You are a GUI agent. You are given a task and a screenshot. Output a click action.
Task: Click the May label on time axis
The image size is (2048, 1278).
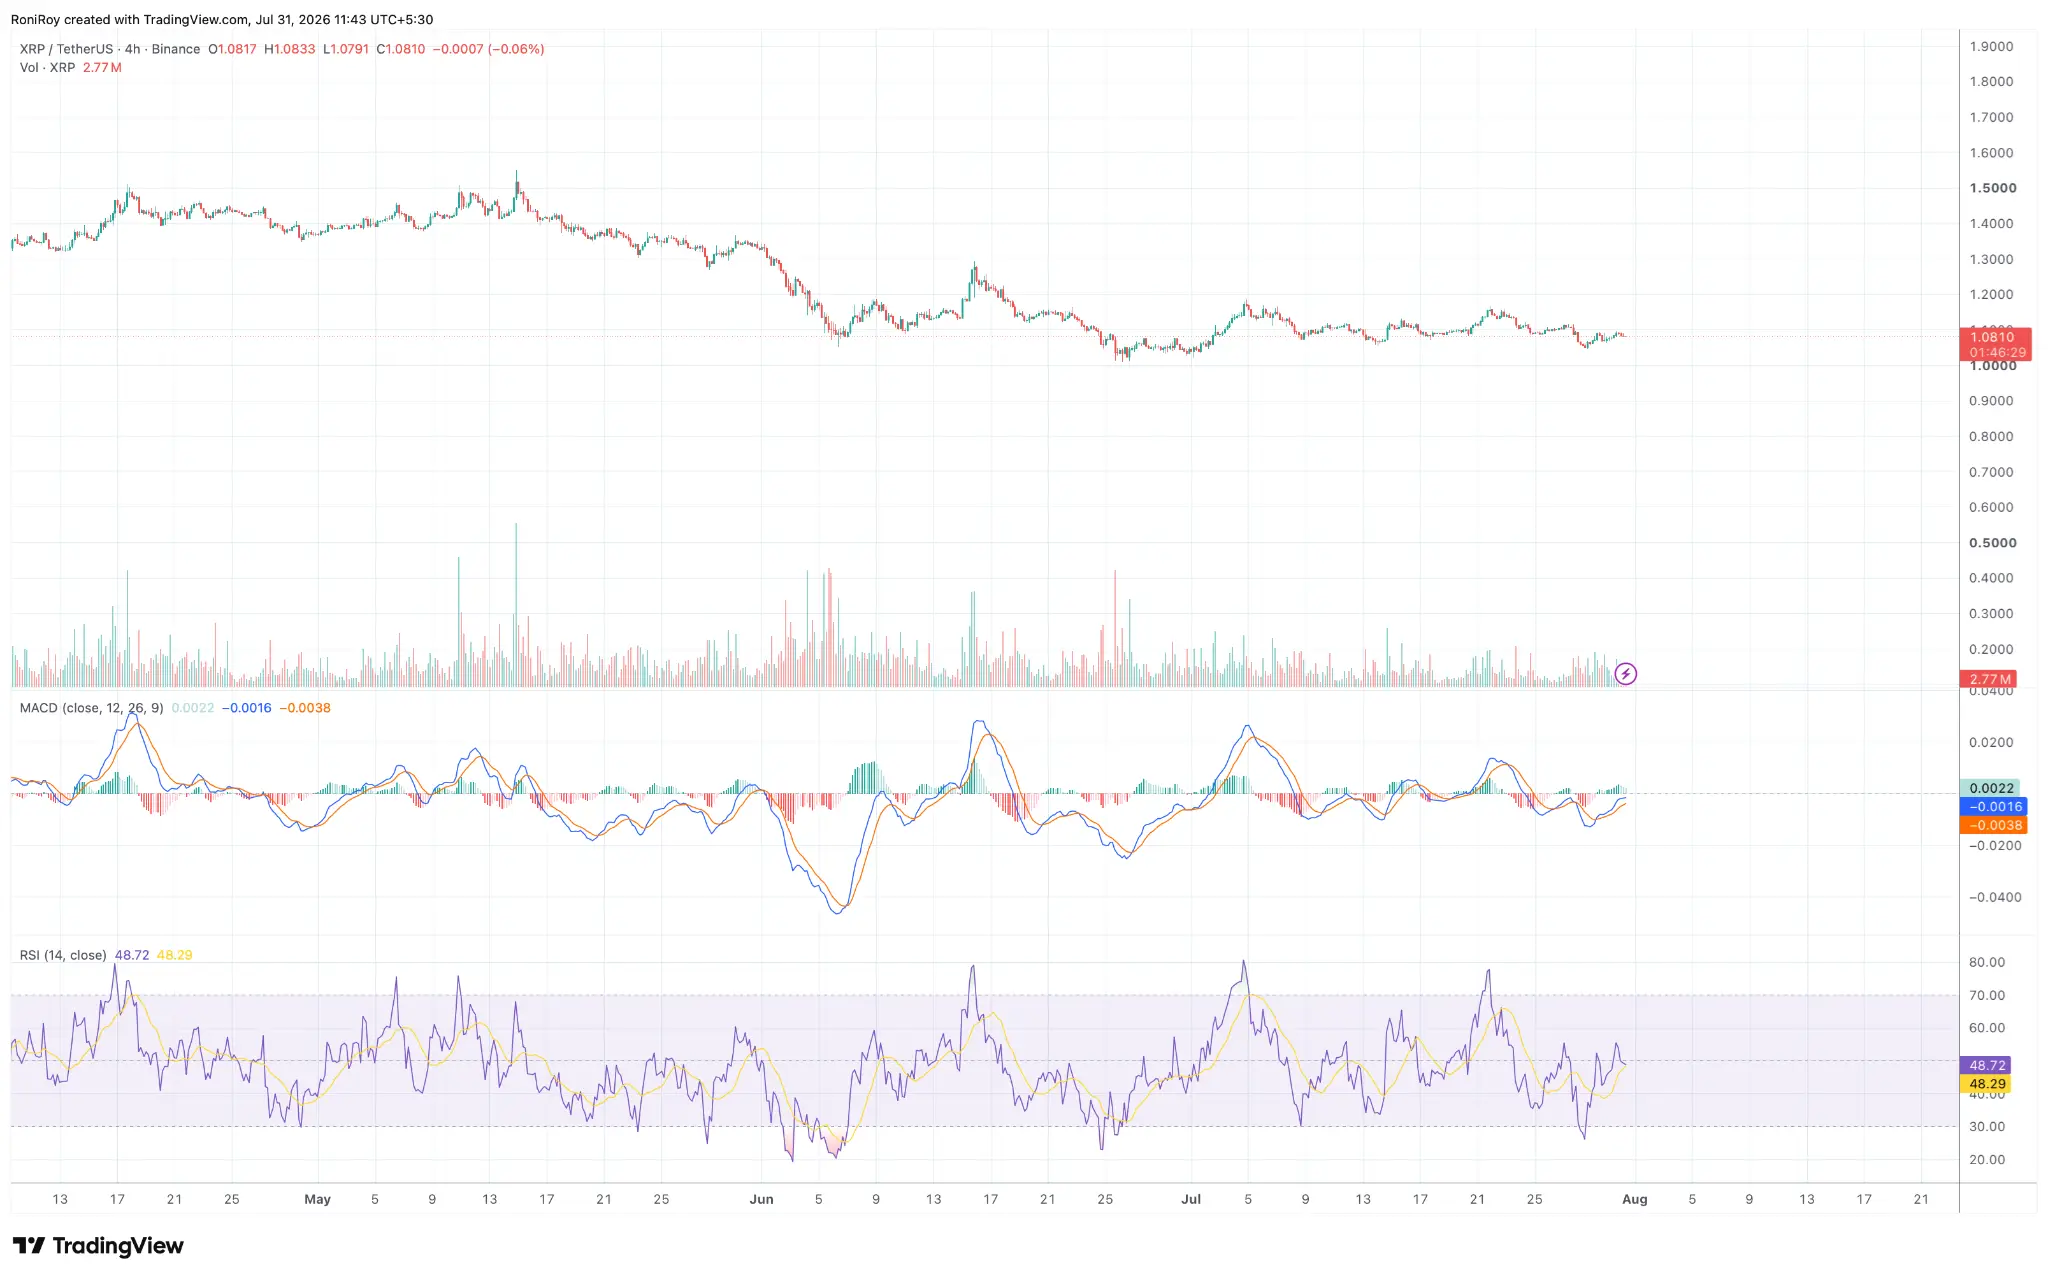[317, 1199]
